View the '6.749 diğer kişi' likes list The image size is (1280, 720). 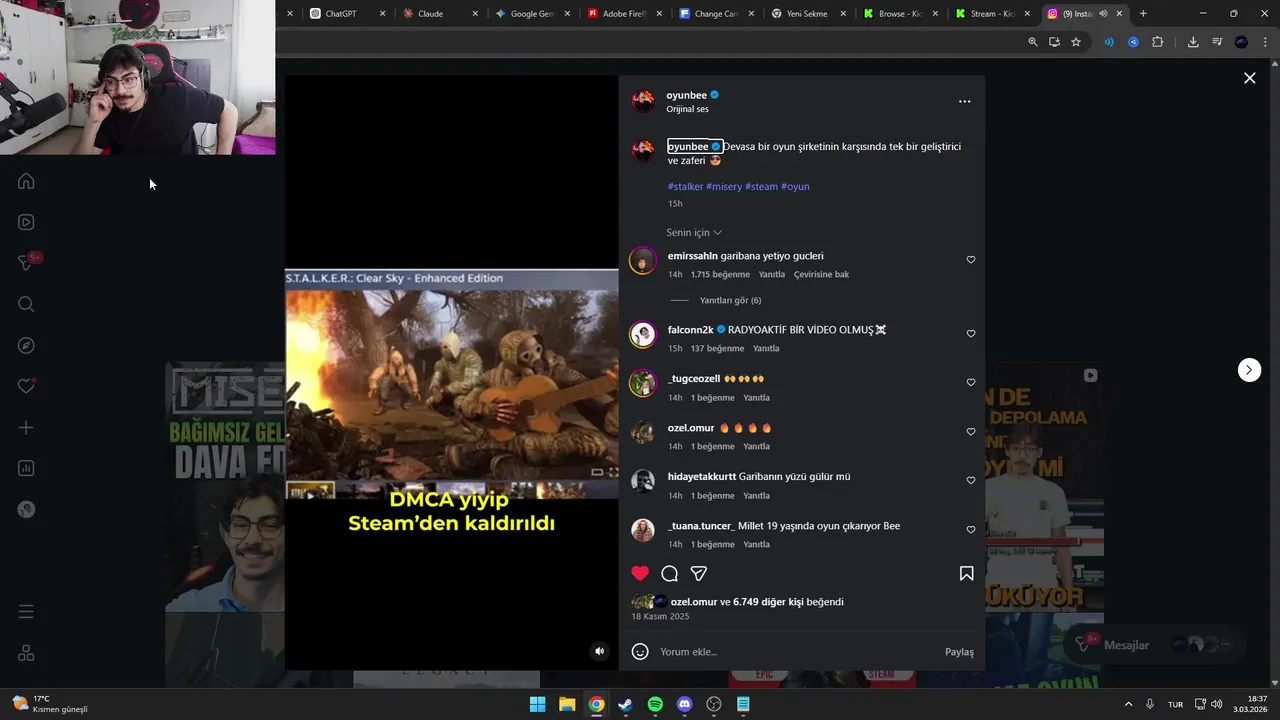(x=769, y=602)
